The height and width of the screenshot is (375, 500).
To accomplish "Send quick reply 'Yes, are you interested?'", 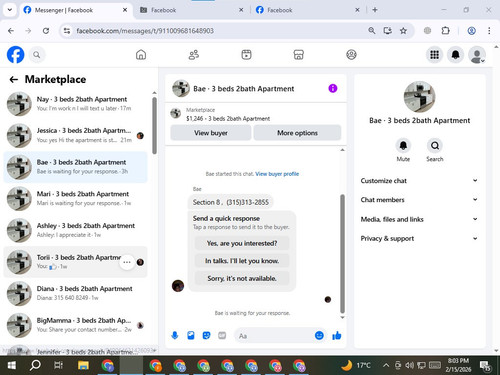I will tap(242, 243).
